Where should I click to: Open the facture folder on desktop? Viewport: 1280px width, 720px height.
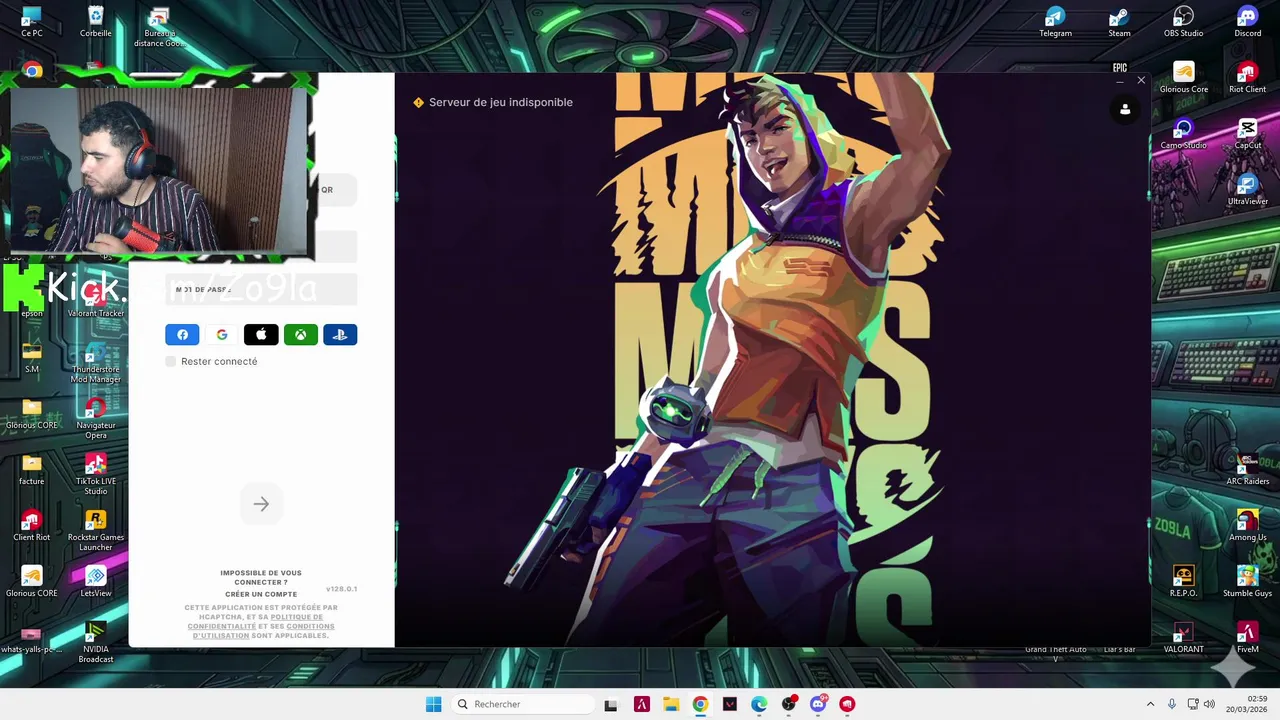point(32,470)
